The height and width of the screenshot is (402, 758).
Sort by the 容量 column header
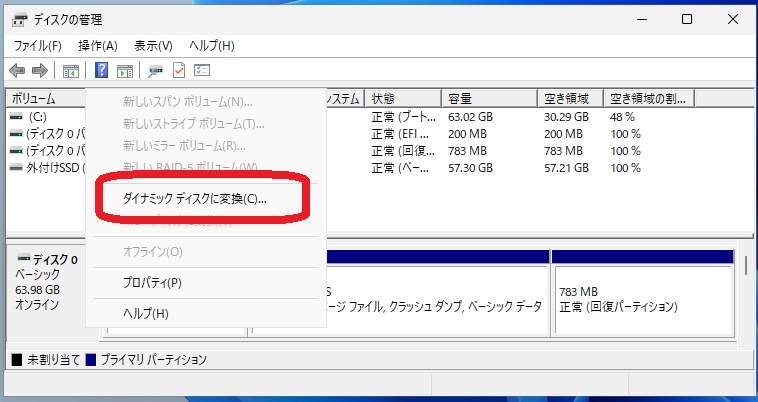489,99
